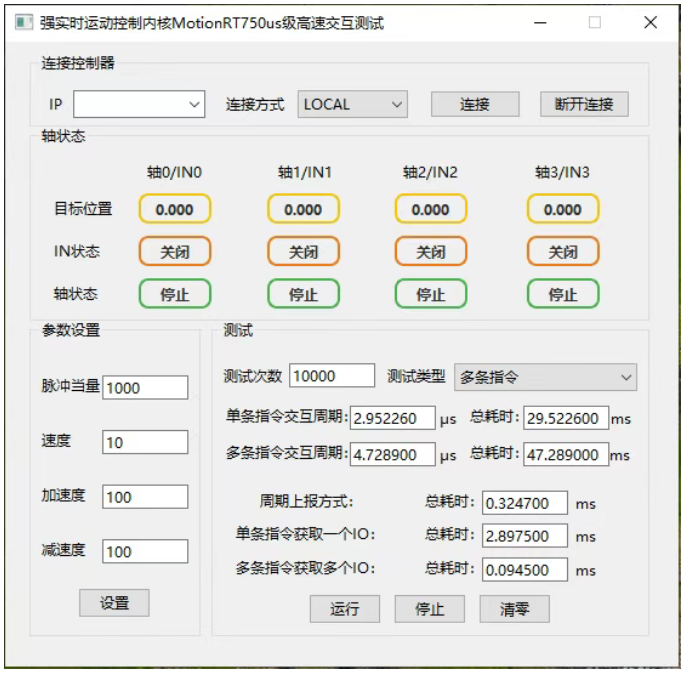
Task: Focus the 减速度 input field
Action: pyautogui.click(x=145, y=551)
